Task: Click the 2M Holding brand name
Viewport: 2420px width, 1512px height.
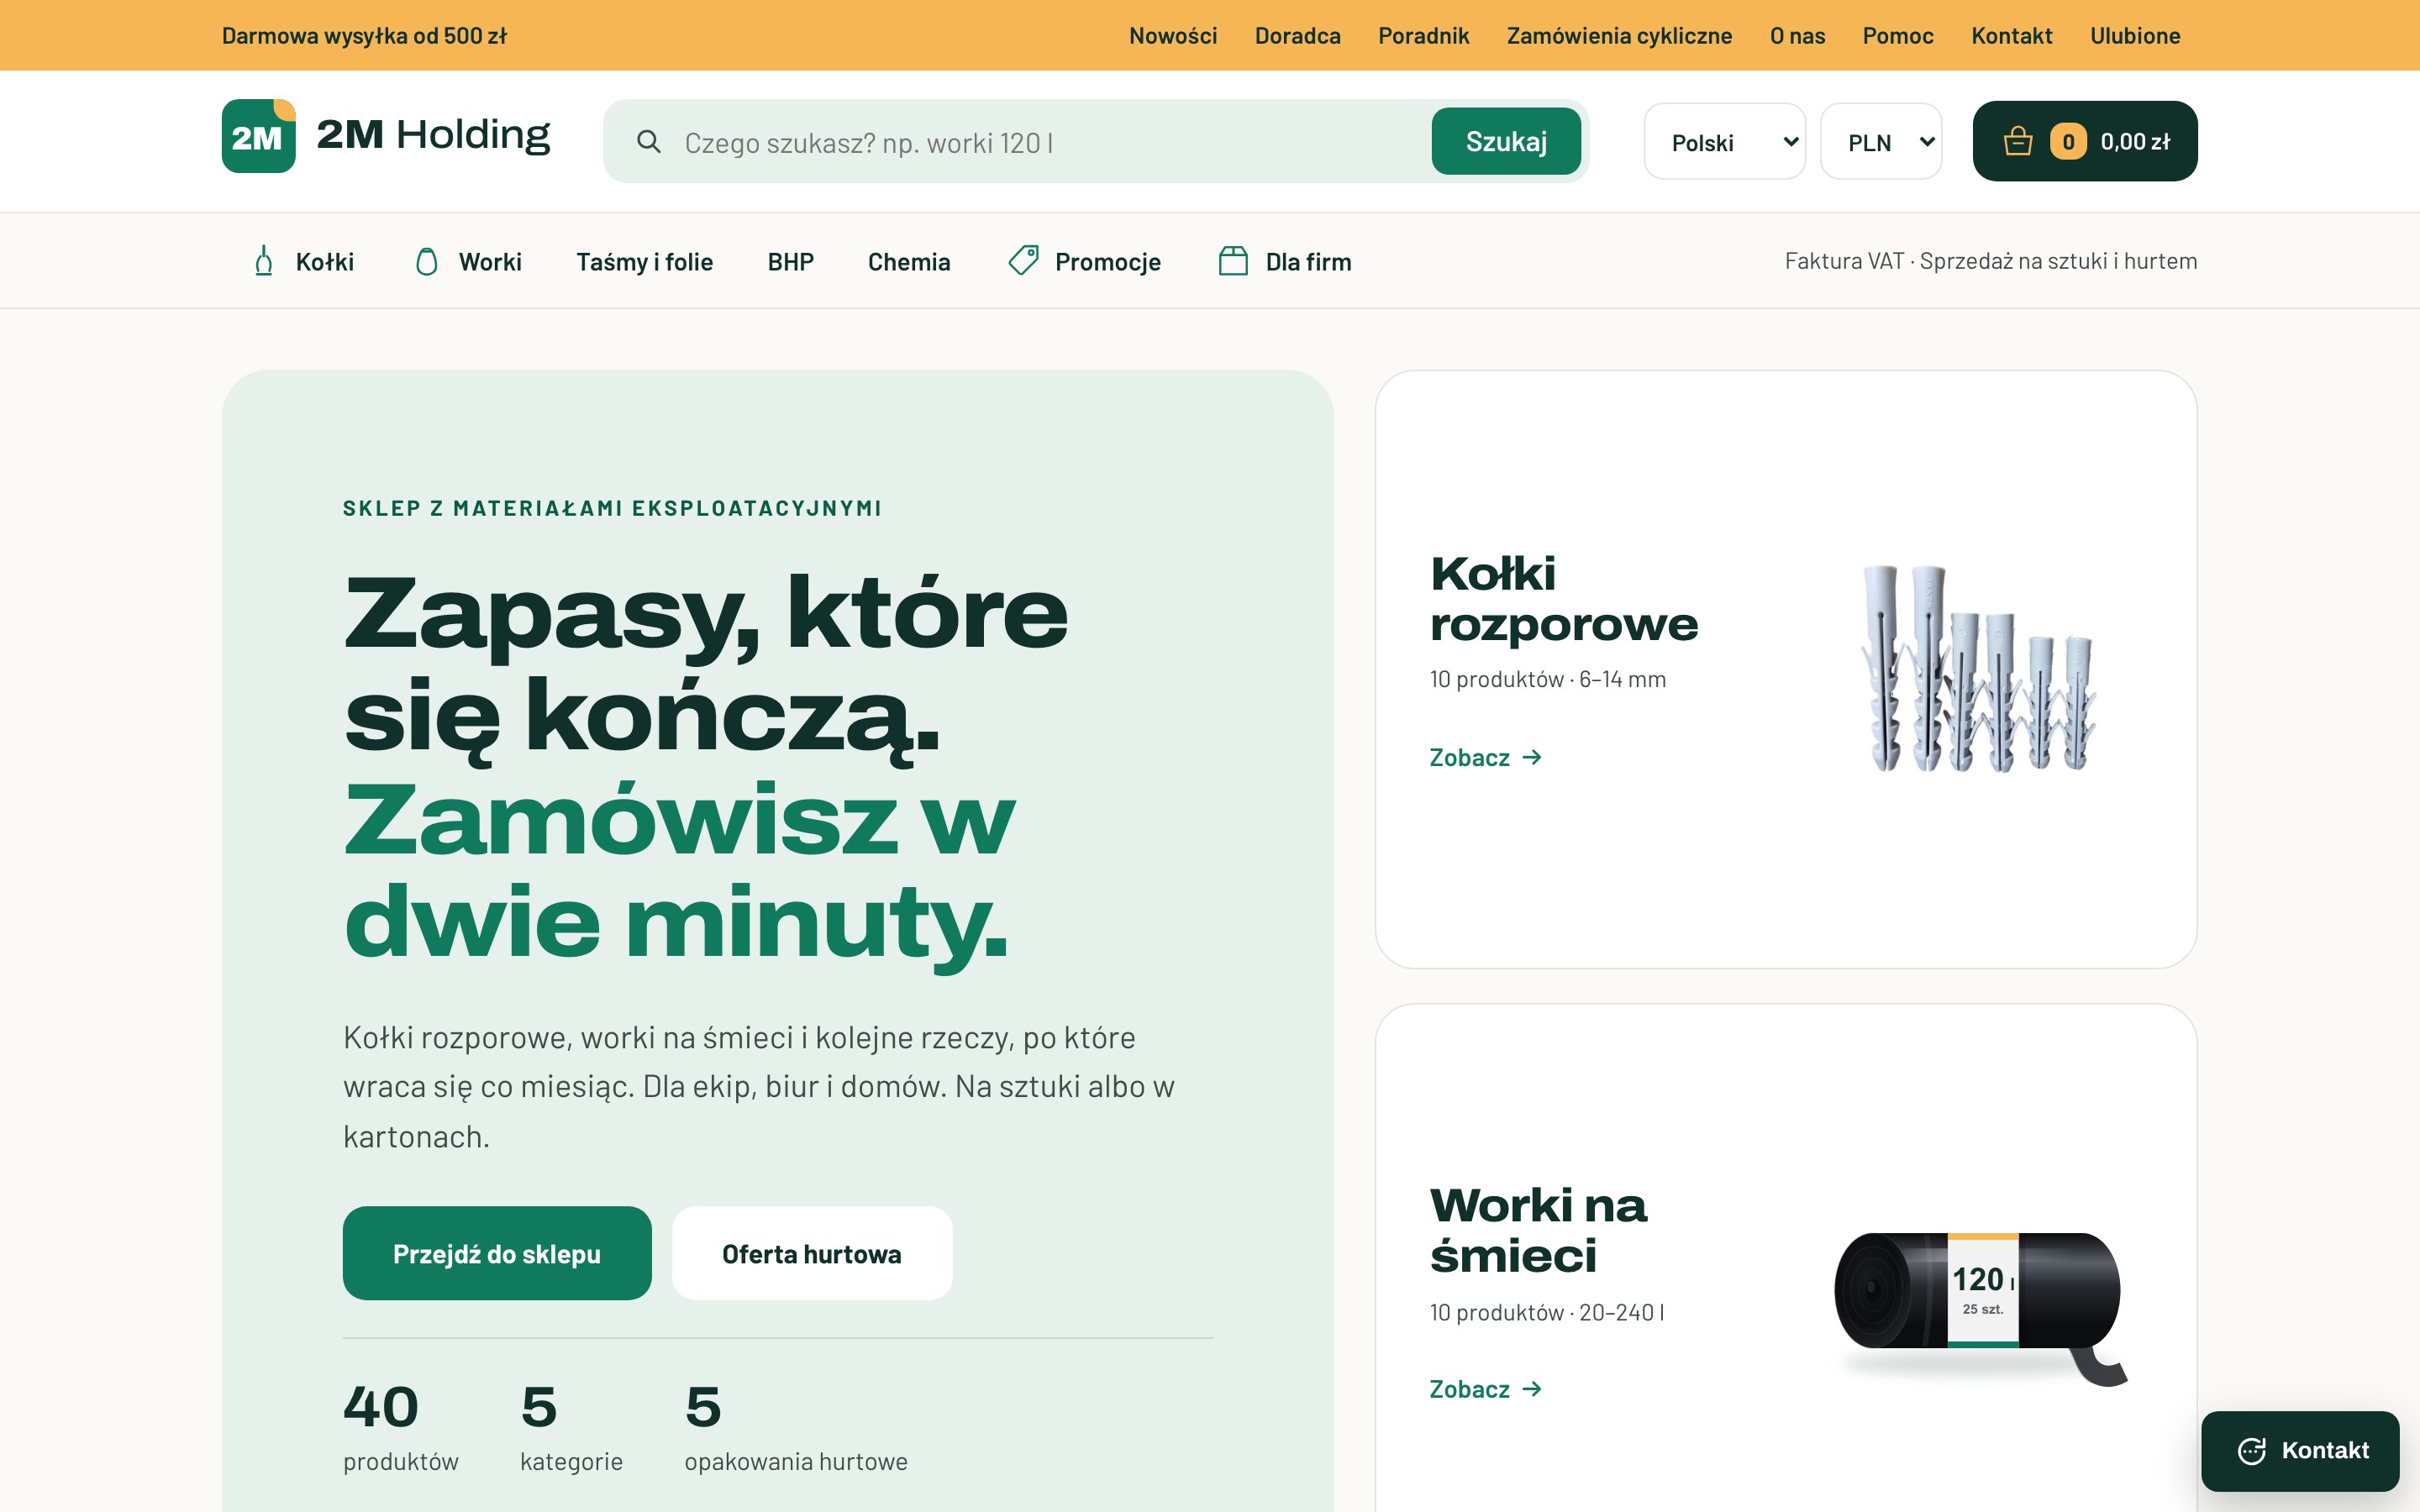Action: (433, 134)
